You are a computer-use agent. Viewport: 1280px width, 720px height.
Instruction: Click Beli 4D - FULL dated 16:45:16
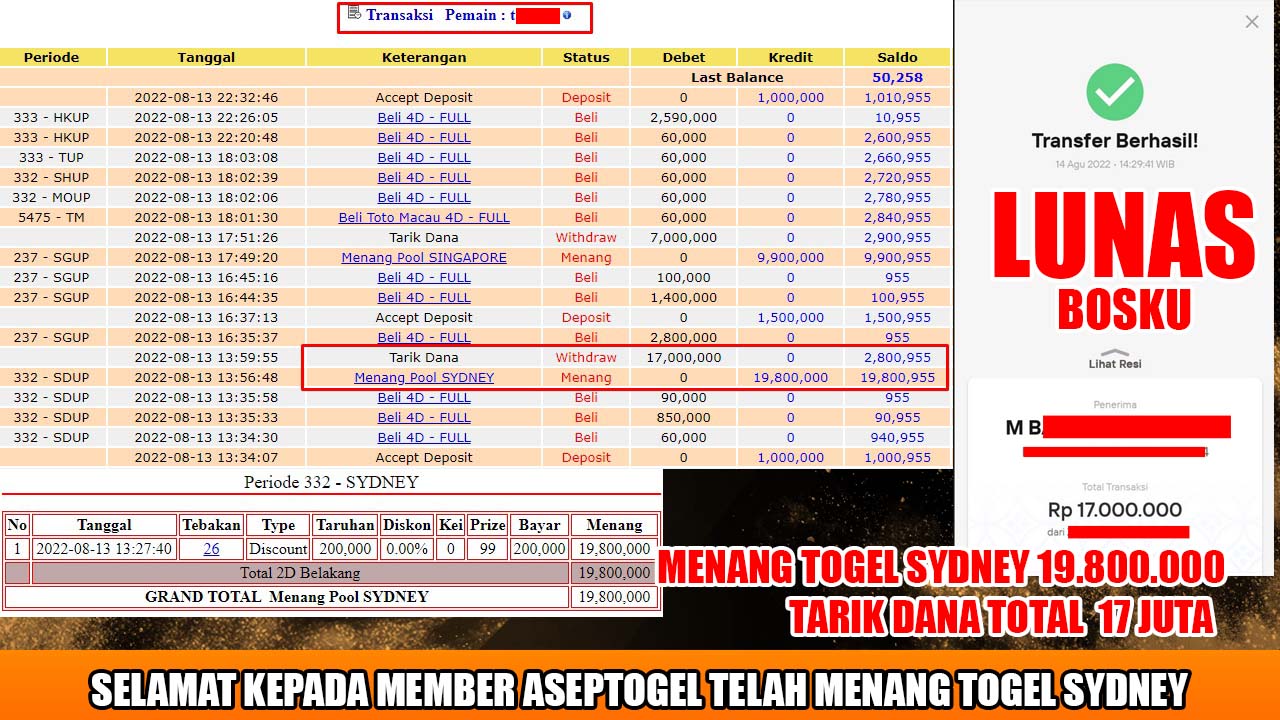pyautogui.click(x=424, y=277)
